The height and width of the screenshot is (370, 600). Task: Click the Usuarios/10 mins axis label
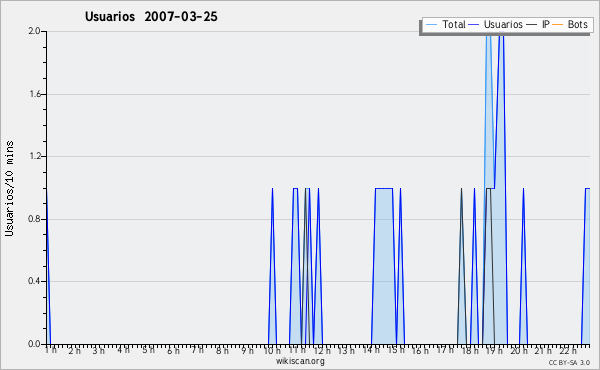coord(9,188)
